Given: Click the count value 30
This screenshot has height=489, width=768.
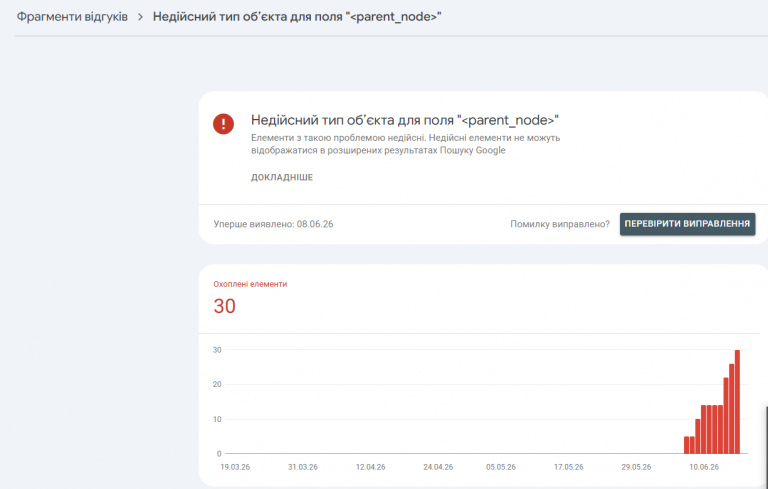Looking at the screenshot, I should [224, 306].
